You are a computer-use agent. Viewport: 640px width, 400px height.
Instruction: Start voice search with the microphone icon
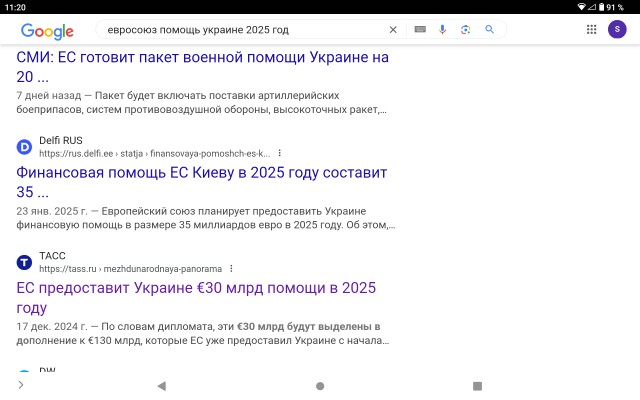click(442, 29)
